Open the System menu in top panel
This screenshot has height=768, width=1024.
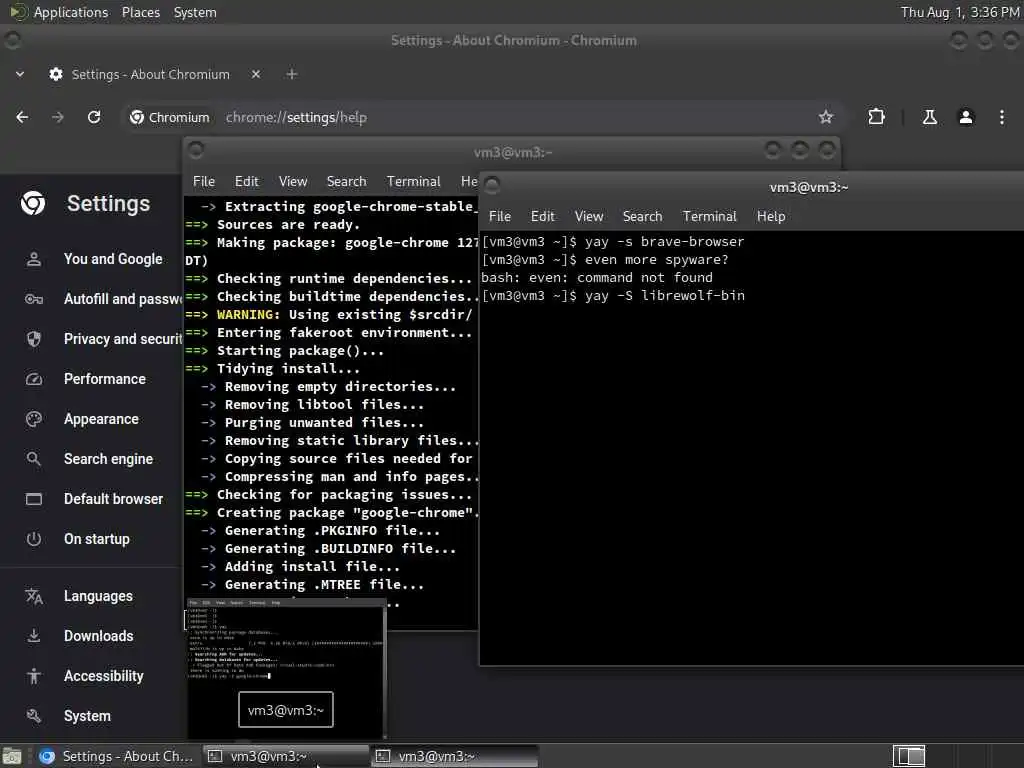[195, 12]
